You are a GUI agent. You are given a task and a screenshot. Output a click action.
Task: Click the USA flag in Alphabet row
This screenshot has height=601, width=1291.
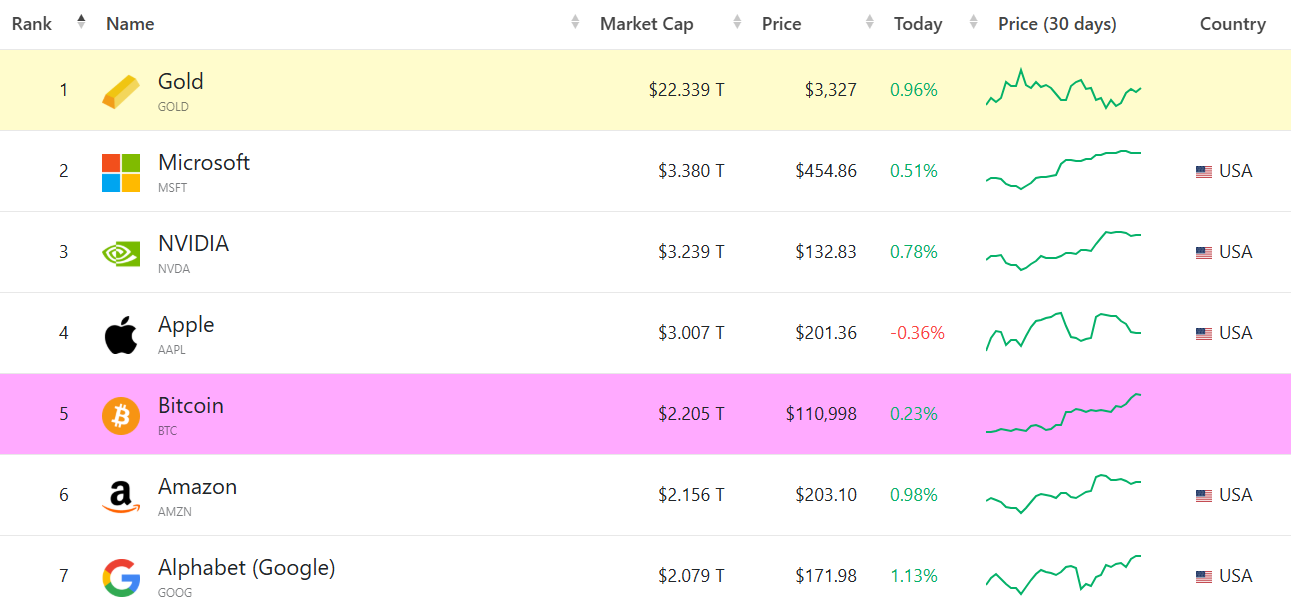(x=1204, y=577)
